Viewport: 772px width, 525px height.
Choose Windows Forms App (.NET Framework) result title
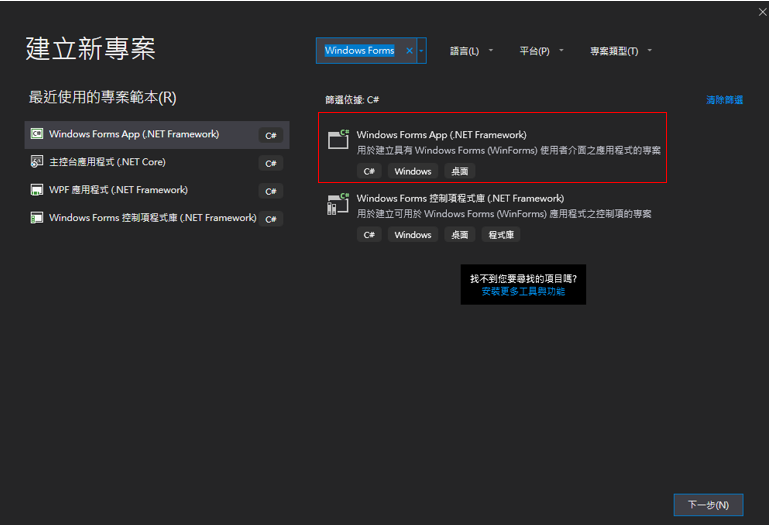point(442,134)
